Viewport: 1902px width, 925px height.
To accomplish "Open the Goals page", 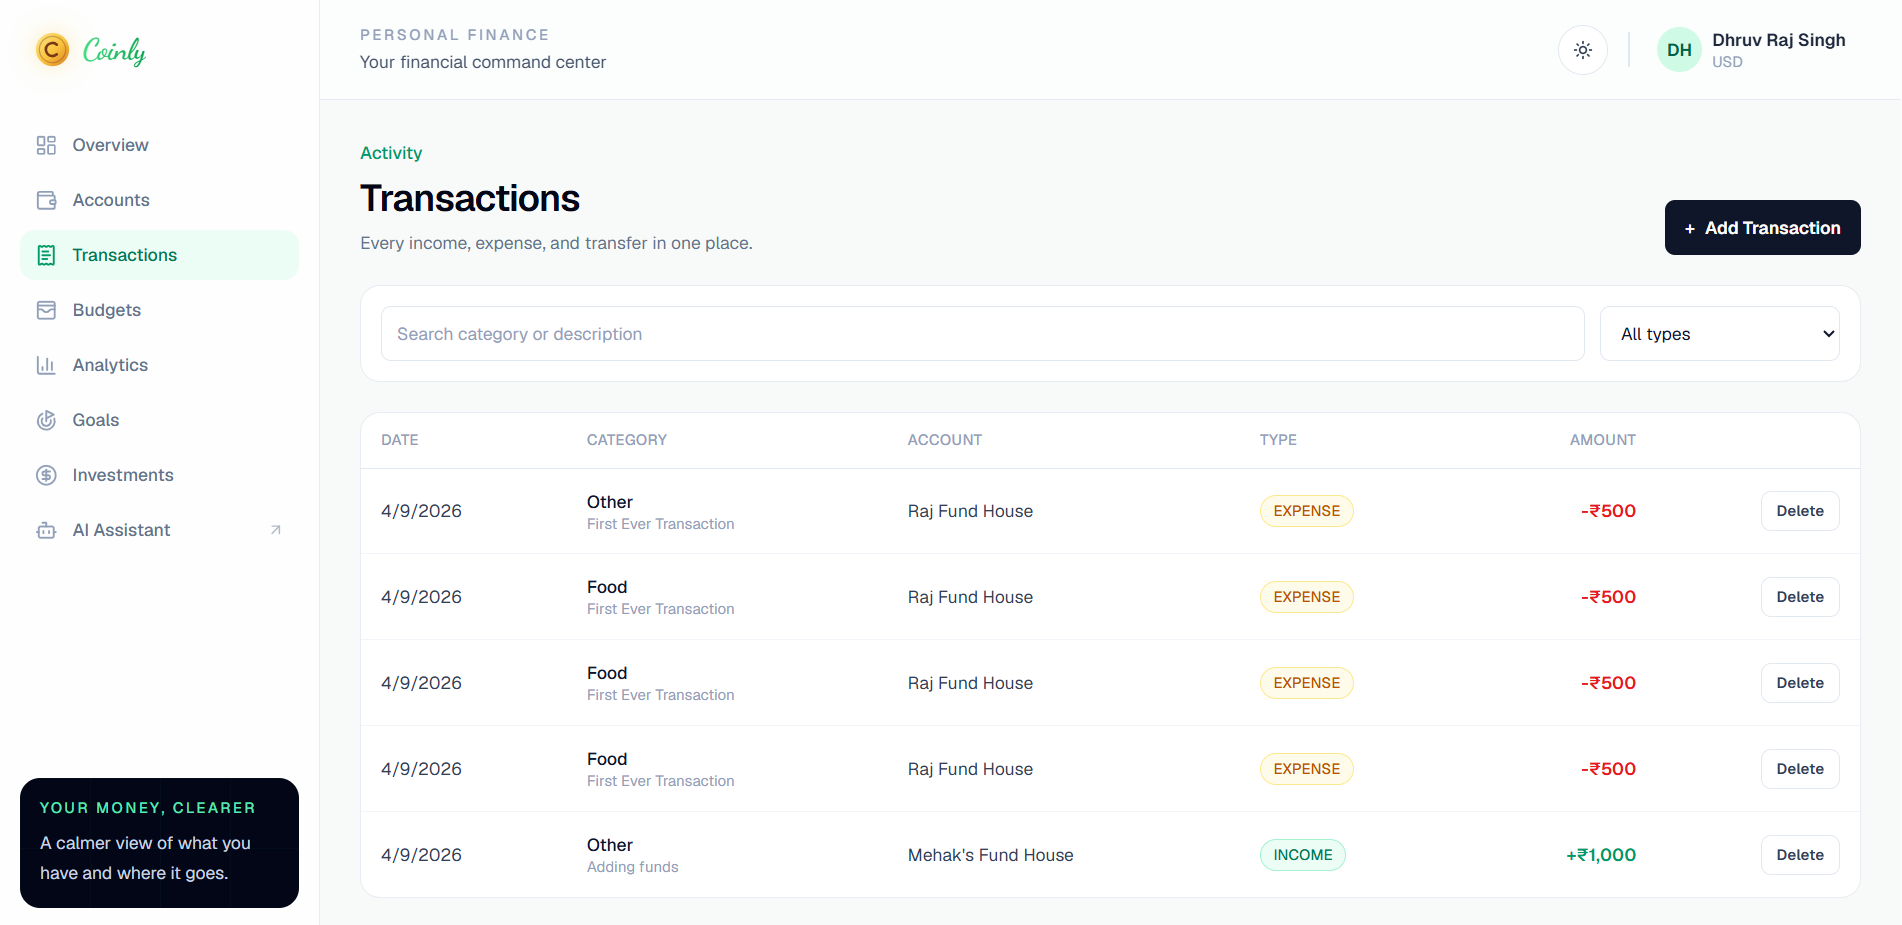I will coord(159,420).
